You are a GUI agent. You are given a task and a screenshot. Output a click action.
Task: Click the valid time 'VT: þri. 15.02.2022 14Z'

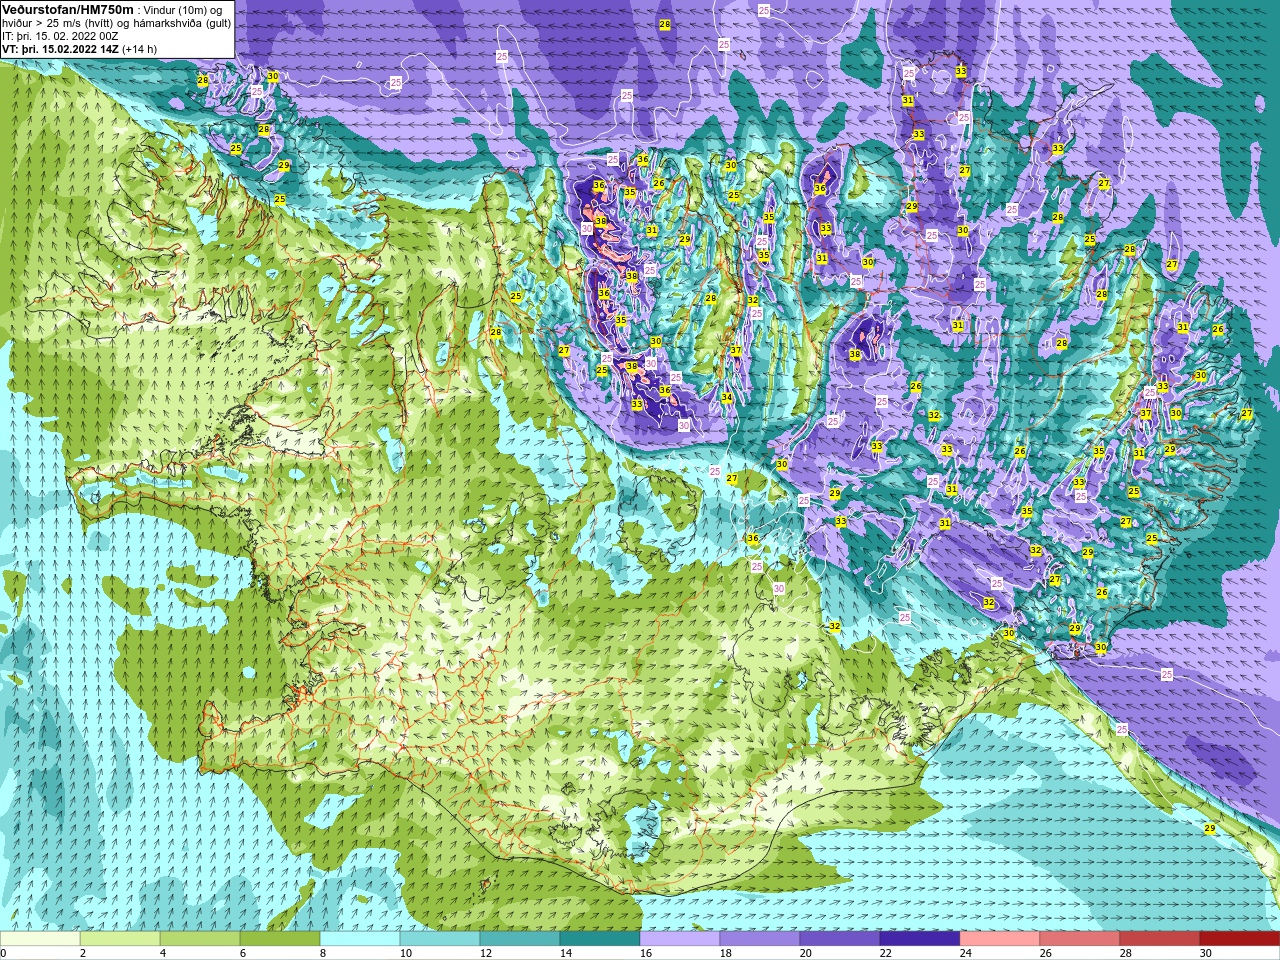coord(61,48)
